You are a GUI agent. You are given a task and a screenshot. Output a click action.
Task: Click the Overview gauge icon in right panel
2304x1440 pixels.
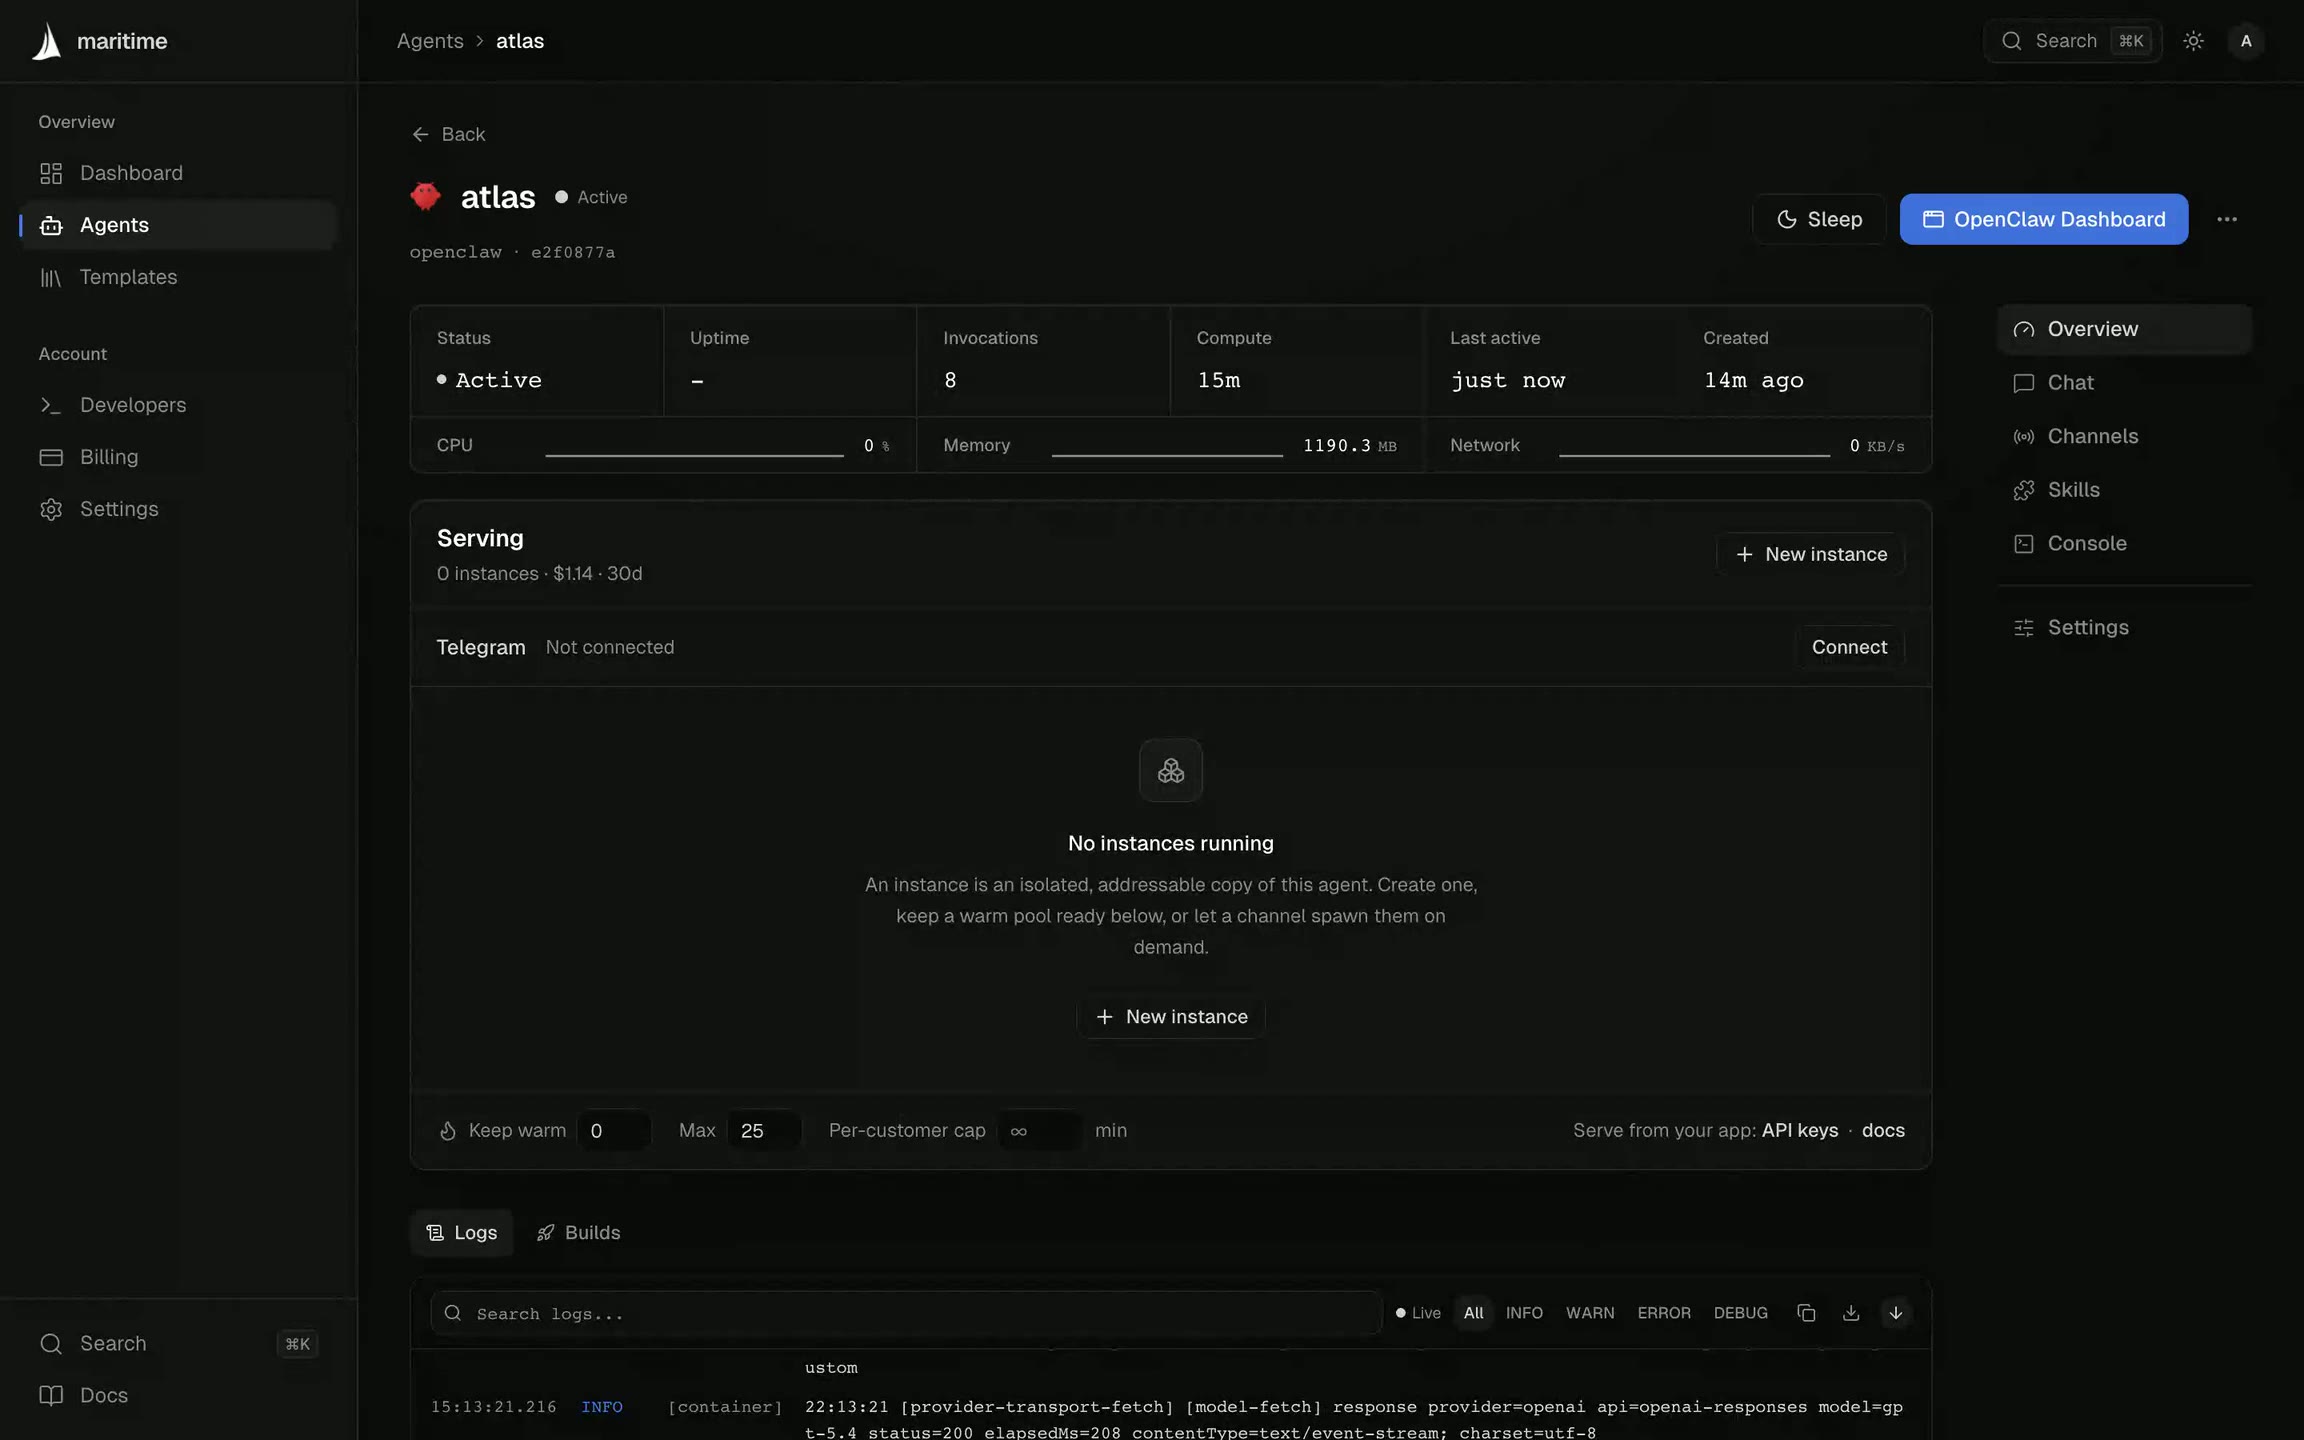(2024, 329)
